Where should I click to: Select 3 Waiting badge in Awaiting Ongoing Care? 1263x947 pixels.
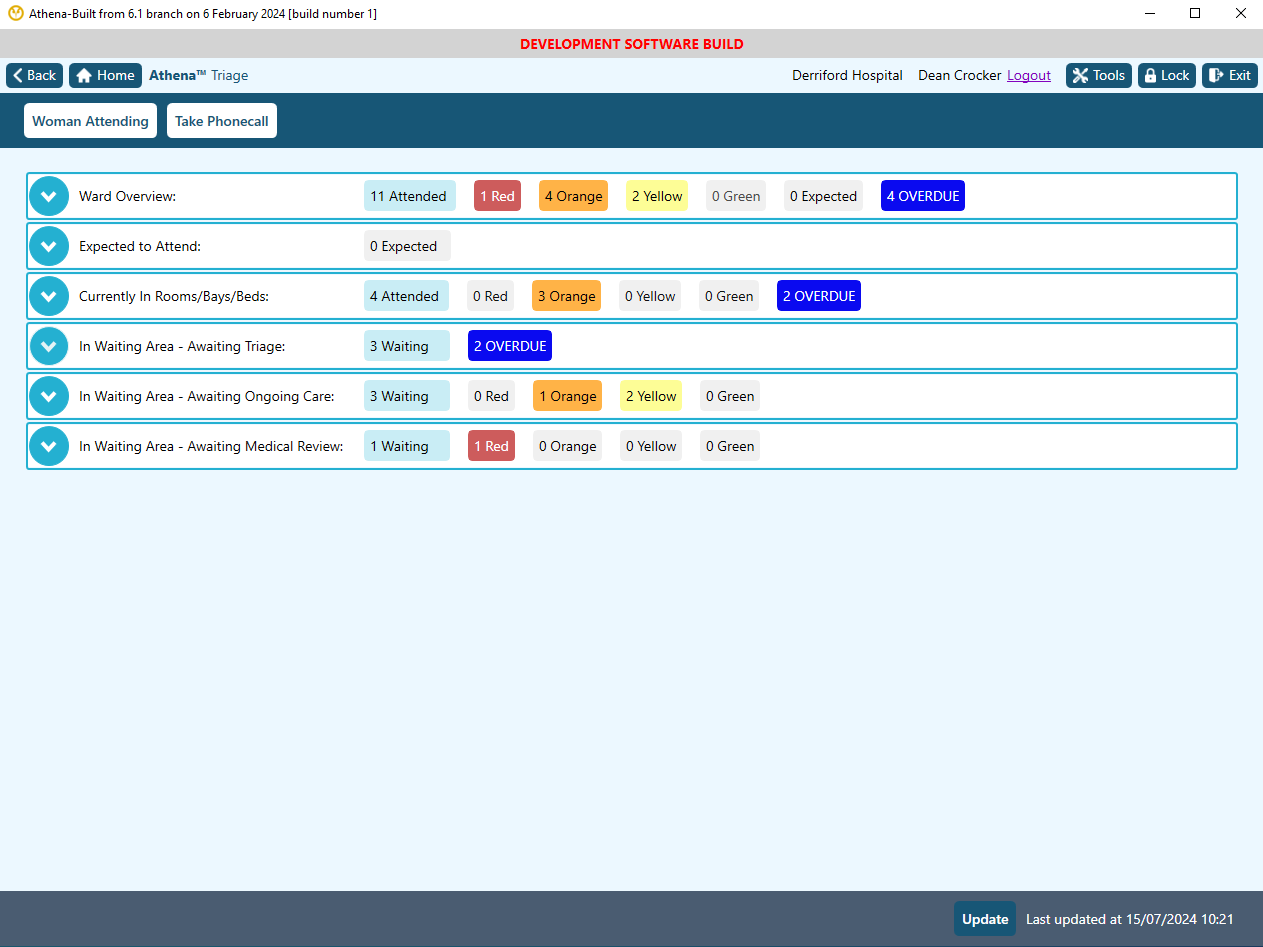pyautogui.click(x=407, y=396)
